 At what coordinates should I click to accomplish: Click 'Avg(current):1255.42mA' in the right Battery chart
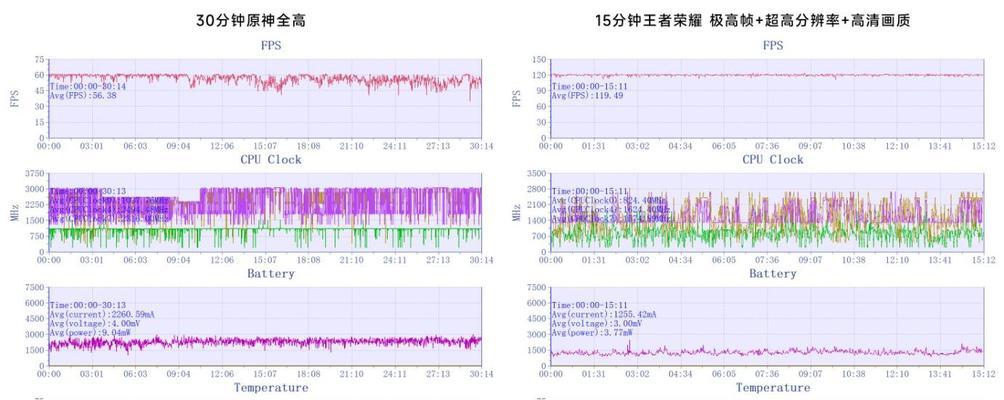603,315
